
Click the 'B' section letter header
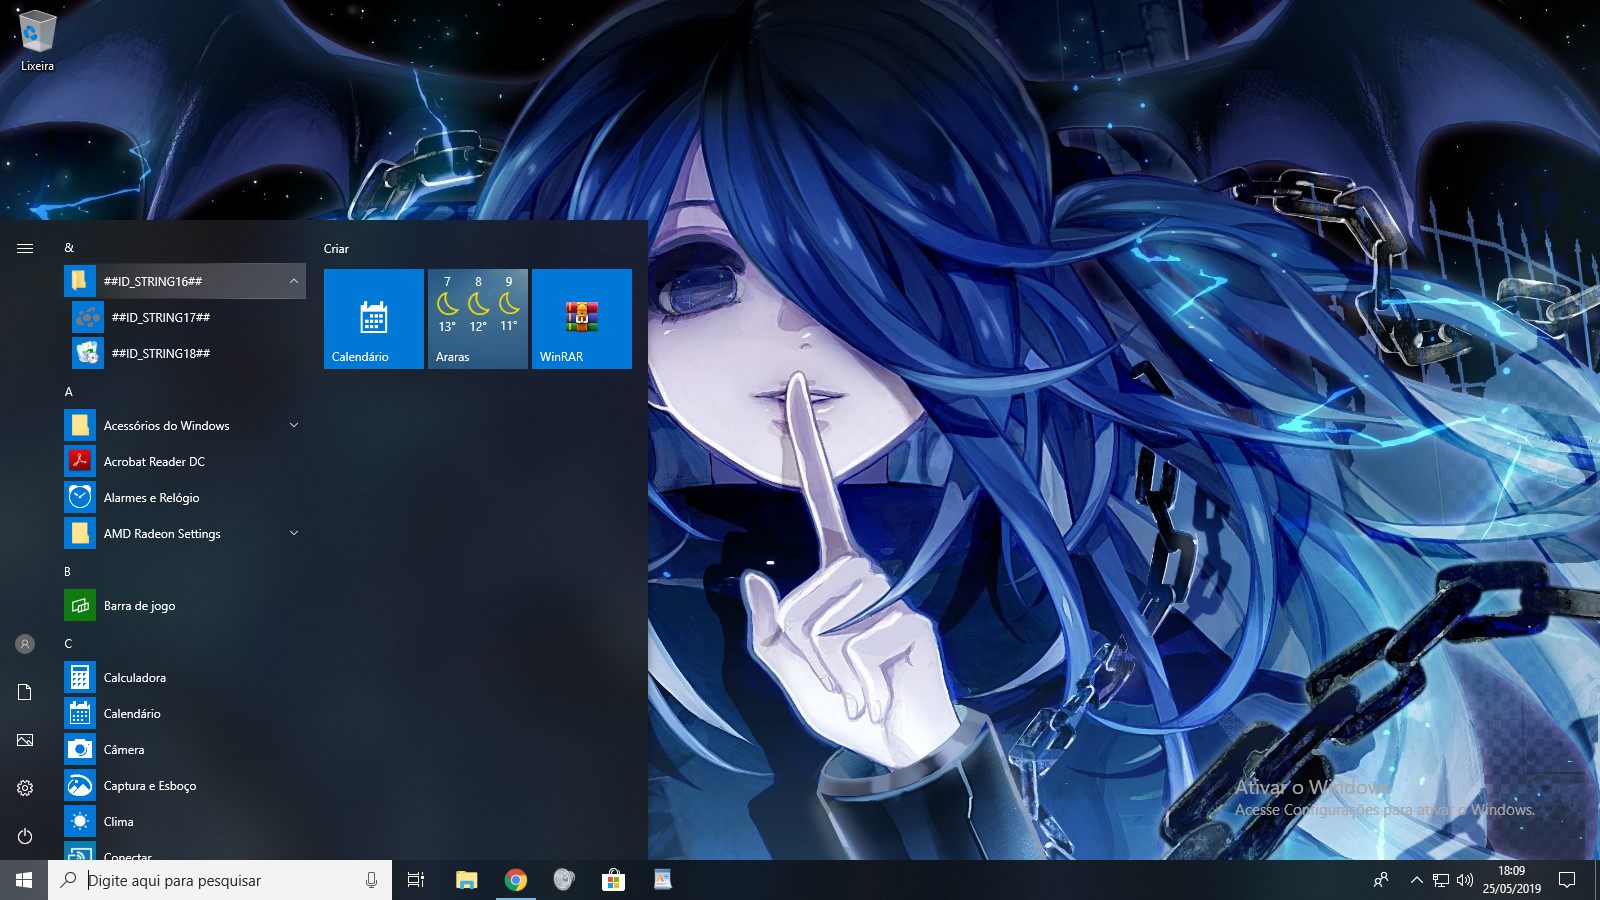click(x=68, y=572)
